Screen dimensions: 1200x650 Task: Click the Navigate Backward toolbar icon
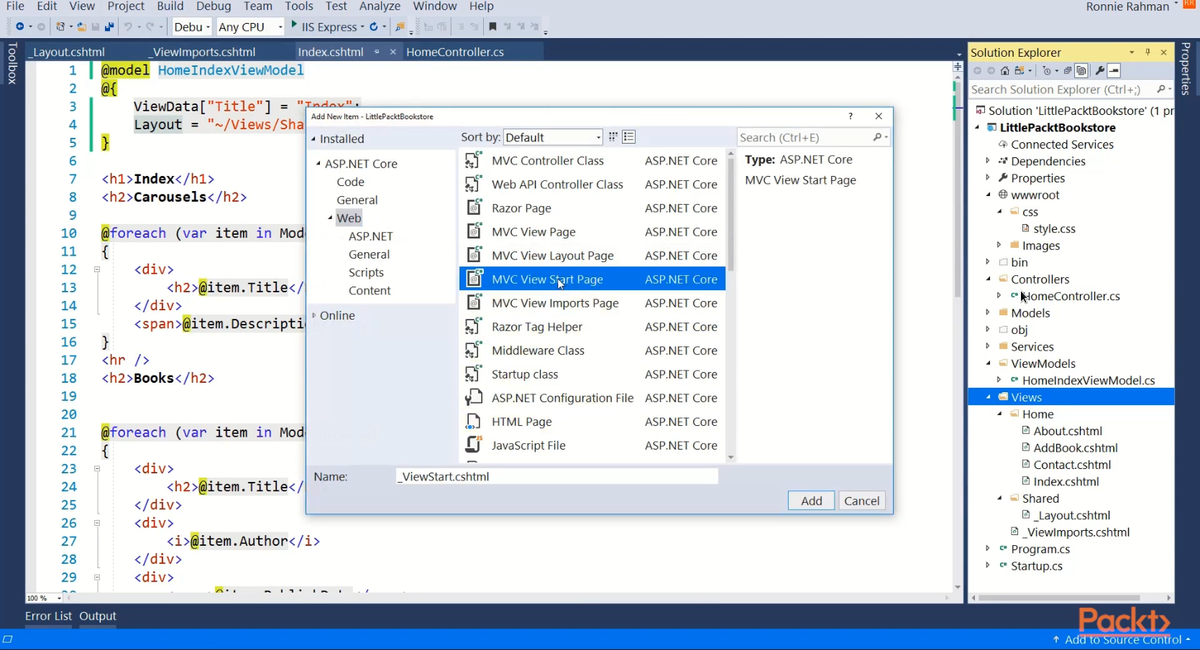[x=20, y=26]
